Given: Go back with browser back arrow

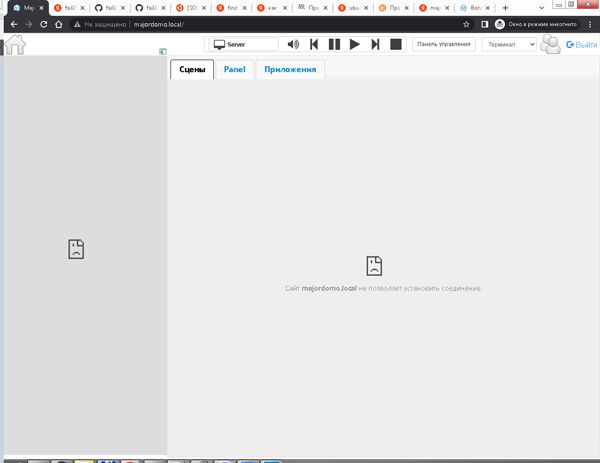Looking at the screenshot, I should pyautogui.click(x=14, y=24).
